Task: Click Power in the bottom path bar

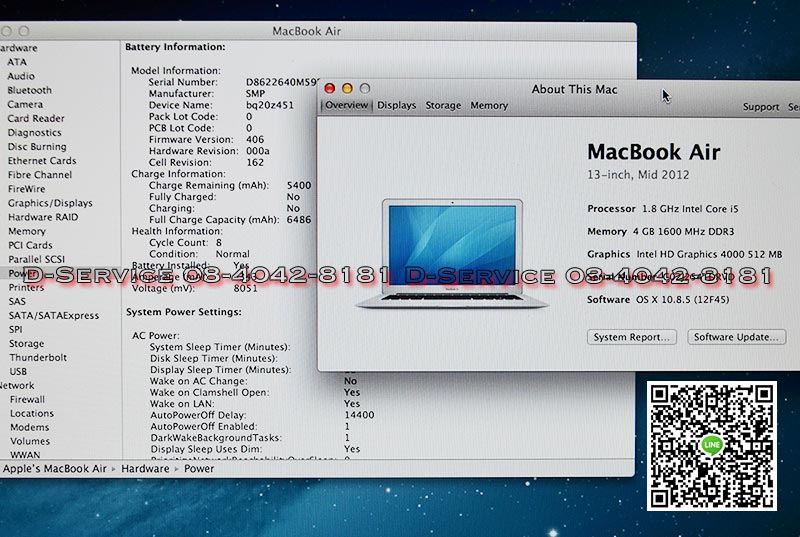Action: pos(199,469)
